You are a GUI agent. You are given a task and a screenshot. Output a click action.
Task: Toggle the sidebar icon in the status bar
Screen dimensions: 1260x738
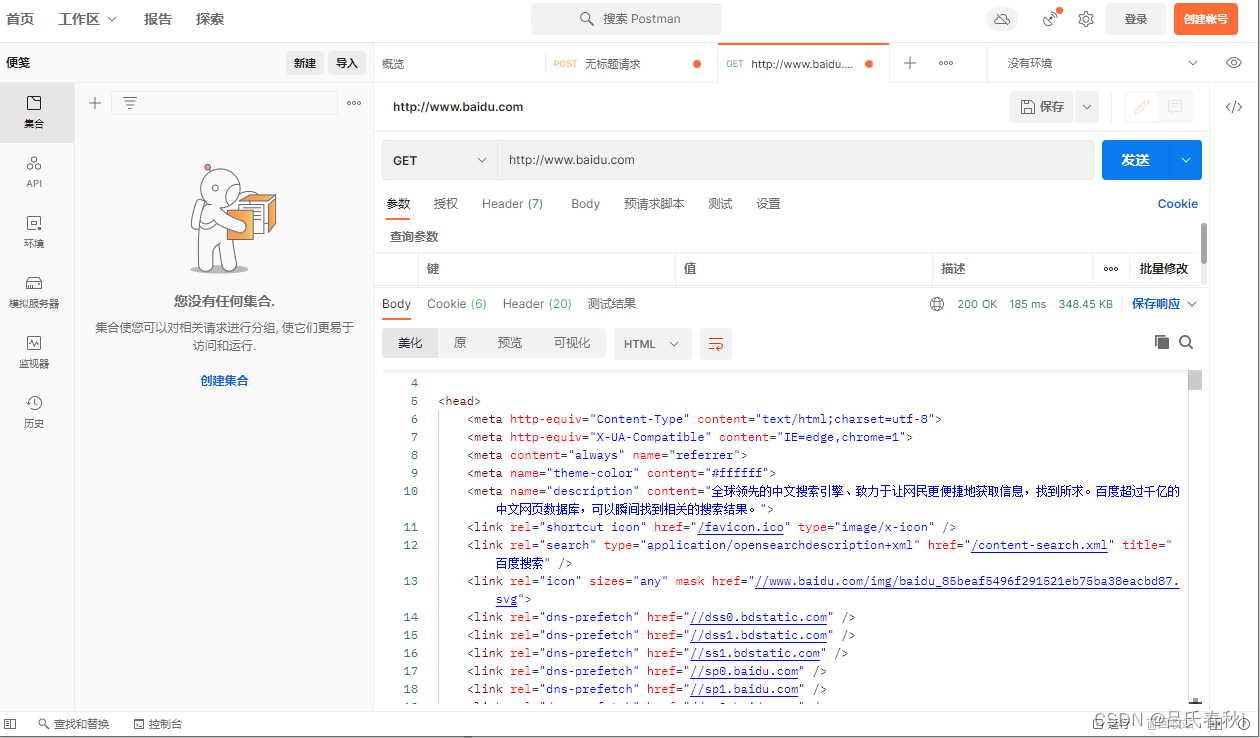click(x=10, y=724)
